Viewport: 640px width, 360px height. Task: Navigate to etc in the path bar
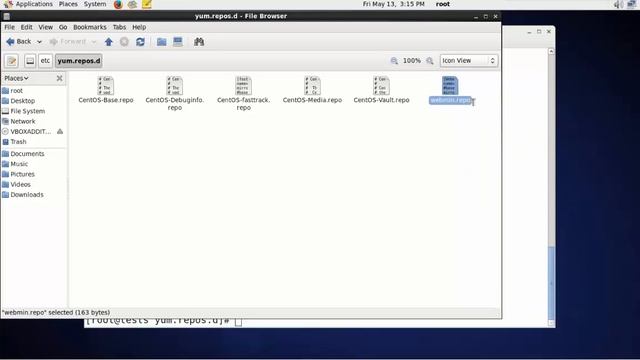[45, 61]
